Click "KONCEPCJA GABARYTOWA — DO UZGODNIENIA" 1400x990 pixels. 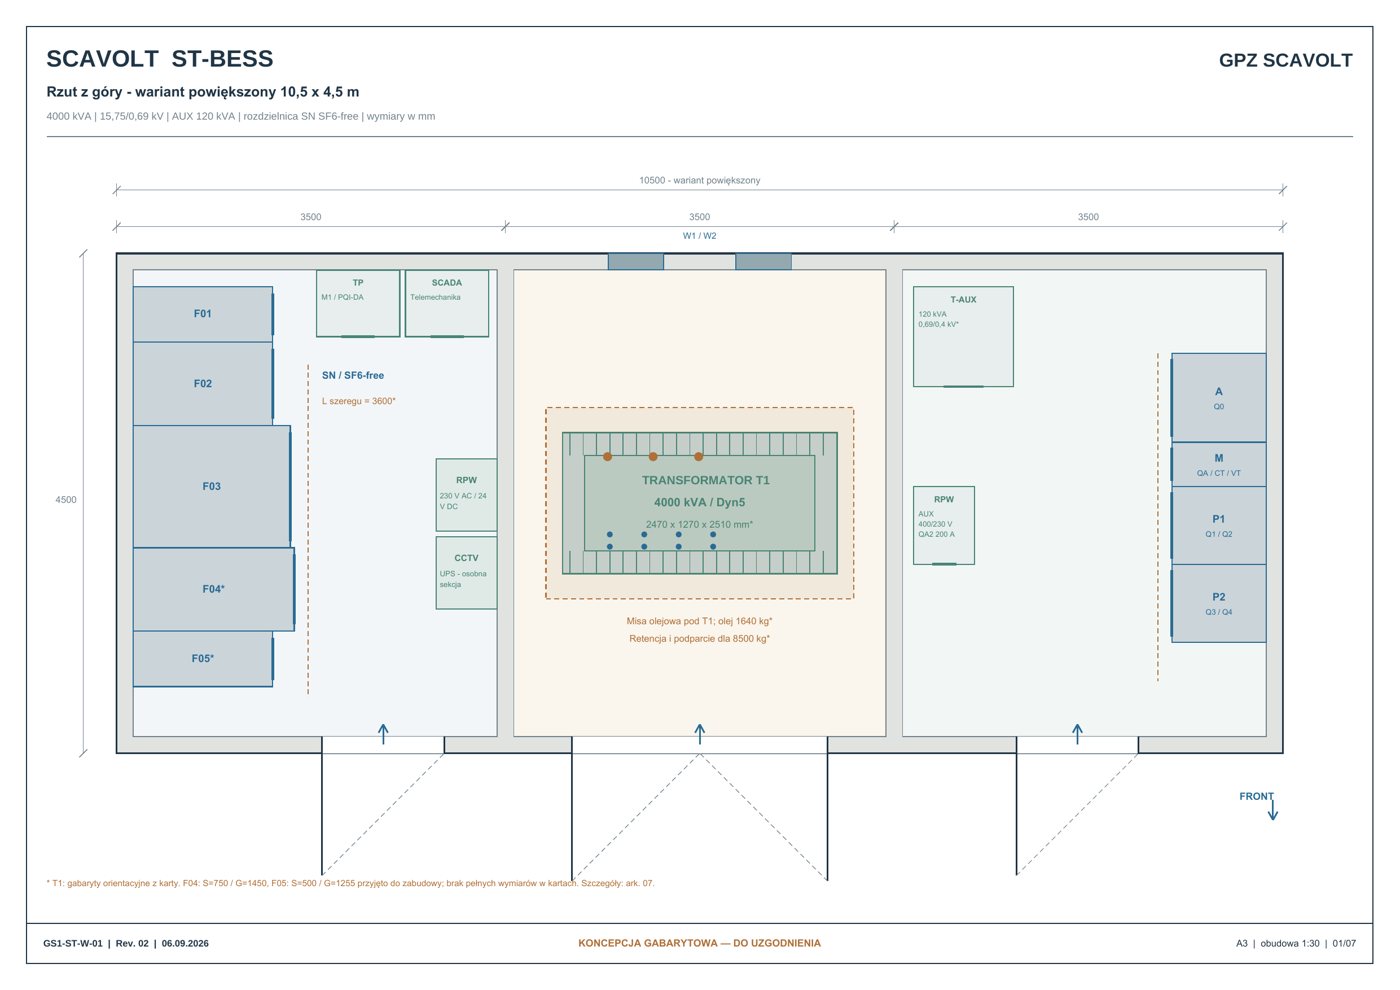click(x=700, y=944)
